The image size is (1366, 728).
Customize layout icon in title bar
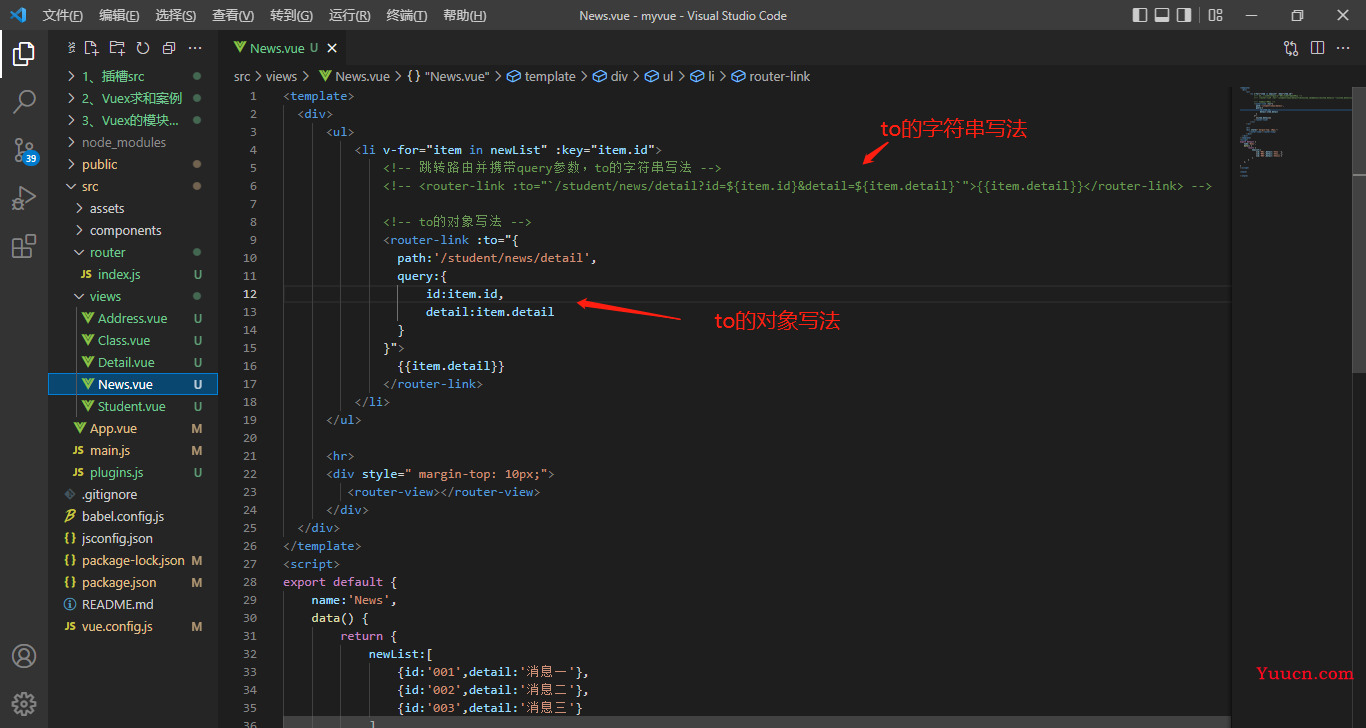(1215, 15)
